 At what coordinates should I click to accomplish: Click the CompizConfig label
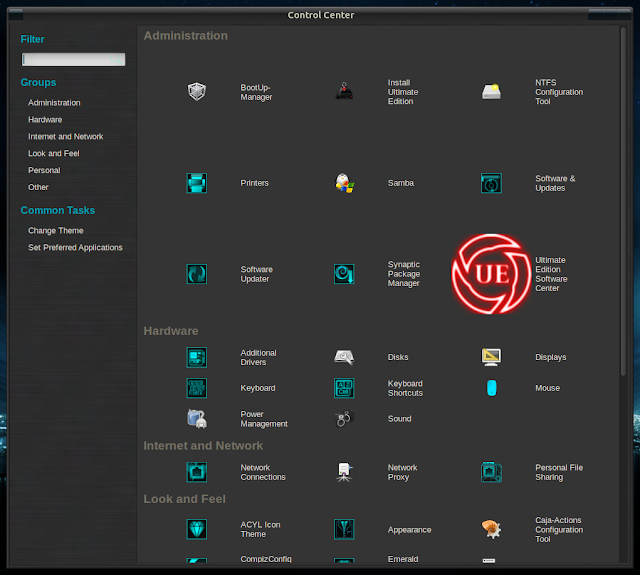pyautogui.click(x=266, y=559)
